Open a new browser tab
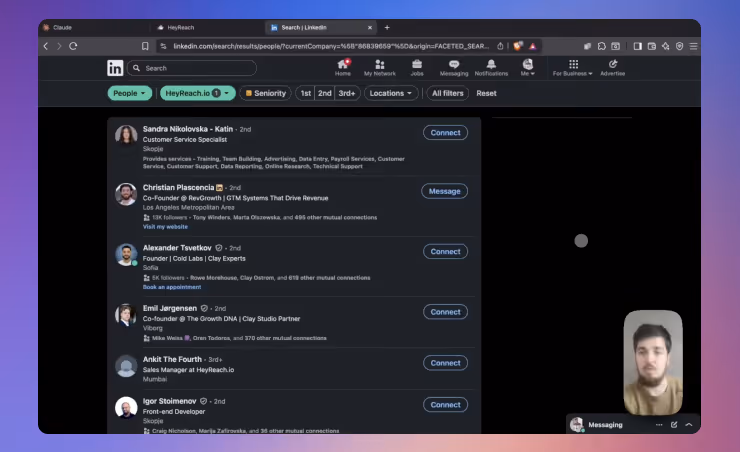 (387, 27)
